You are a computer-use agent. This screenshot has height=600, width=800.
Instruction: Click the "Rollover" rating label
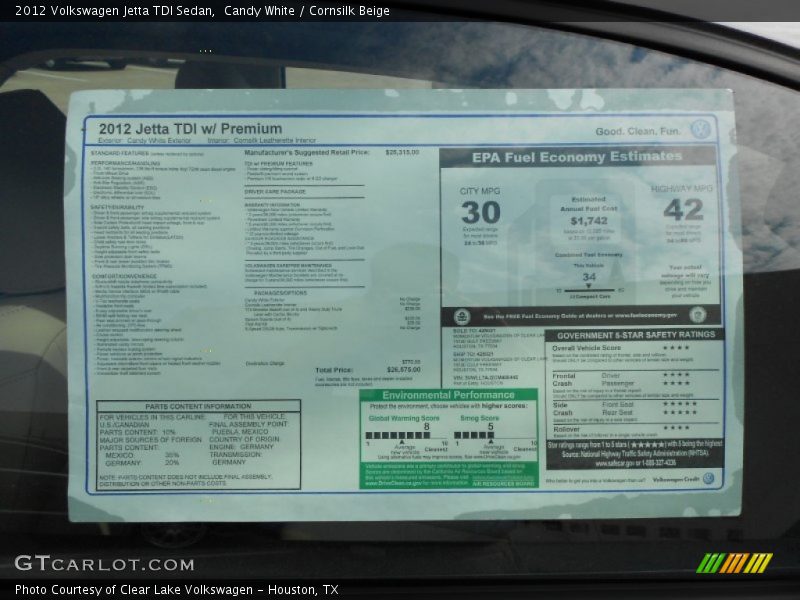tap(566, 429)
